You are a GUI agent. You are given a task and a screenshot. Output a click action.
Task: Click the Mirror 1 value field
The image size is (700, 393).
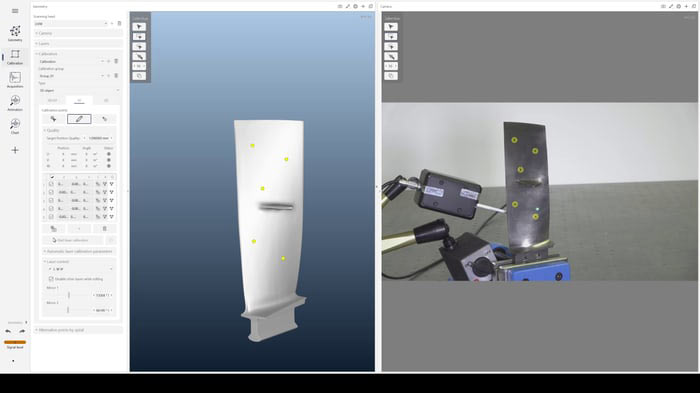pyautogui.click(x=102, y=295)
